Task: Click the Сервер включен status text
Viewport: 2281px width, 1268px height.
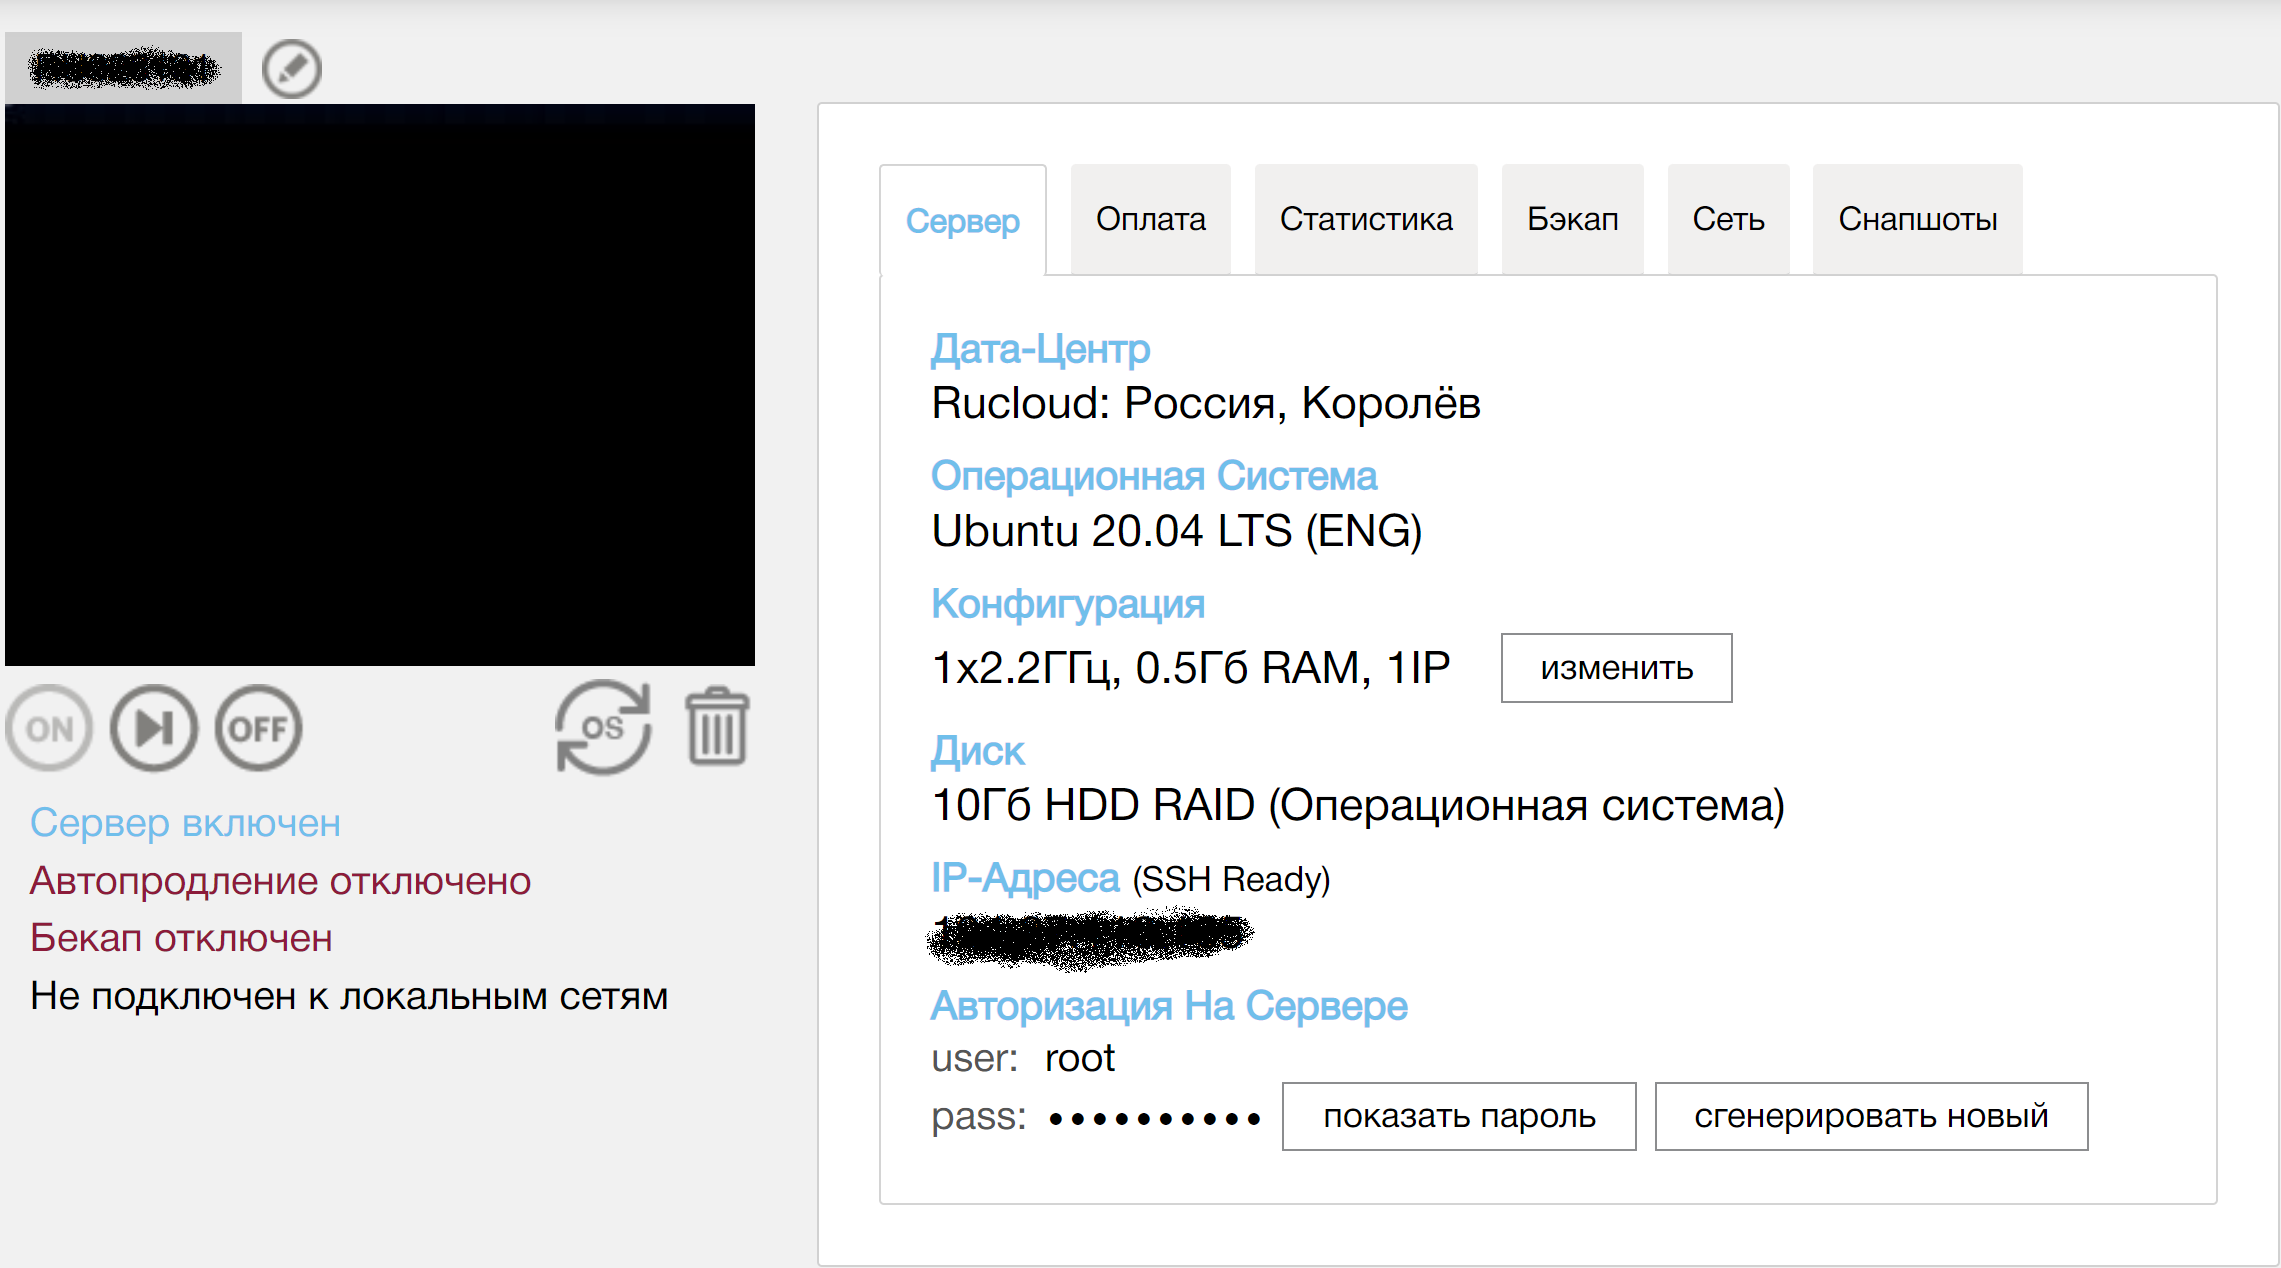Action: [185, 823]
